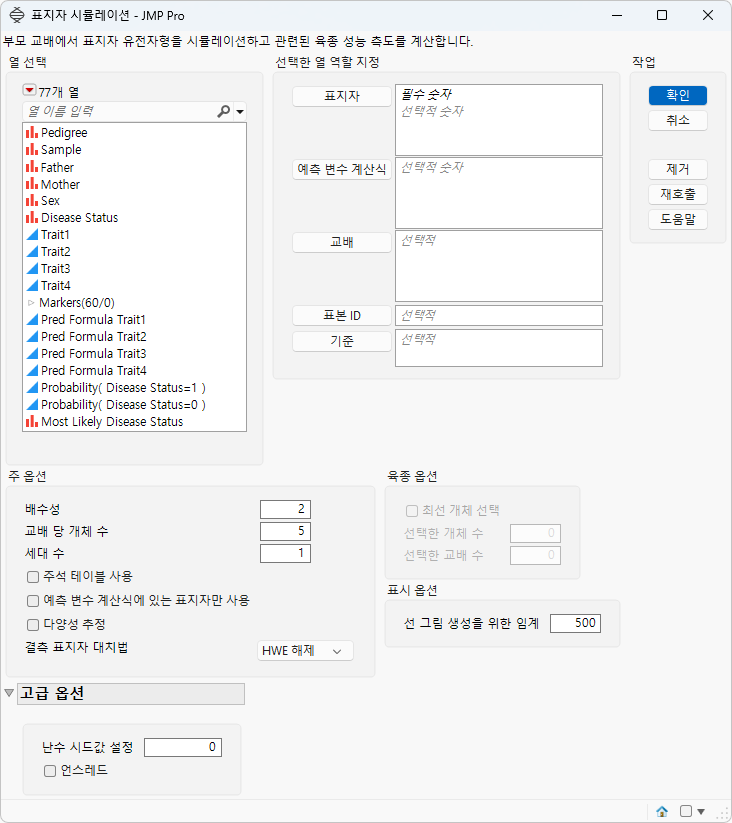This screenshot has width=732, height=823.
Task: Assign columns with the 표지자 role button
Action: coord(342,96)
